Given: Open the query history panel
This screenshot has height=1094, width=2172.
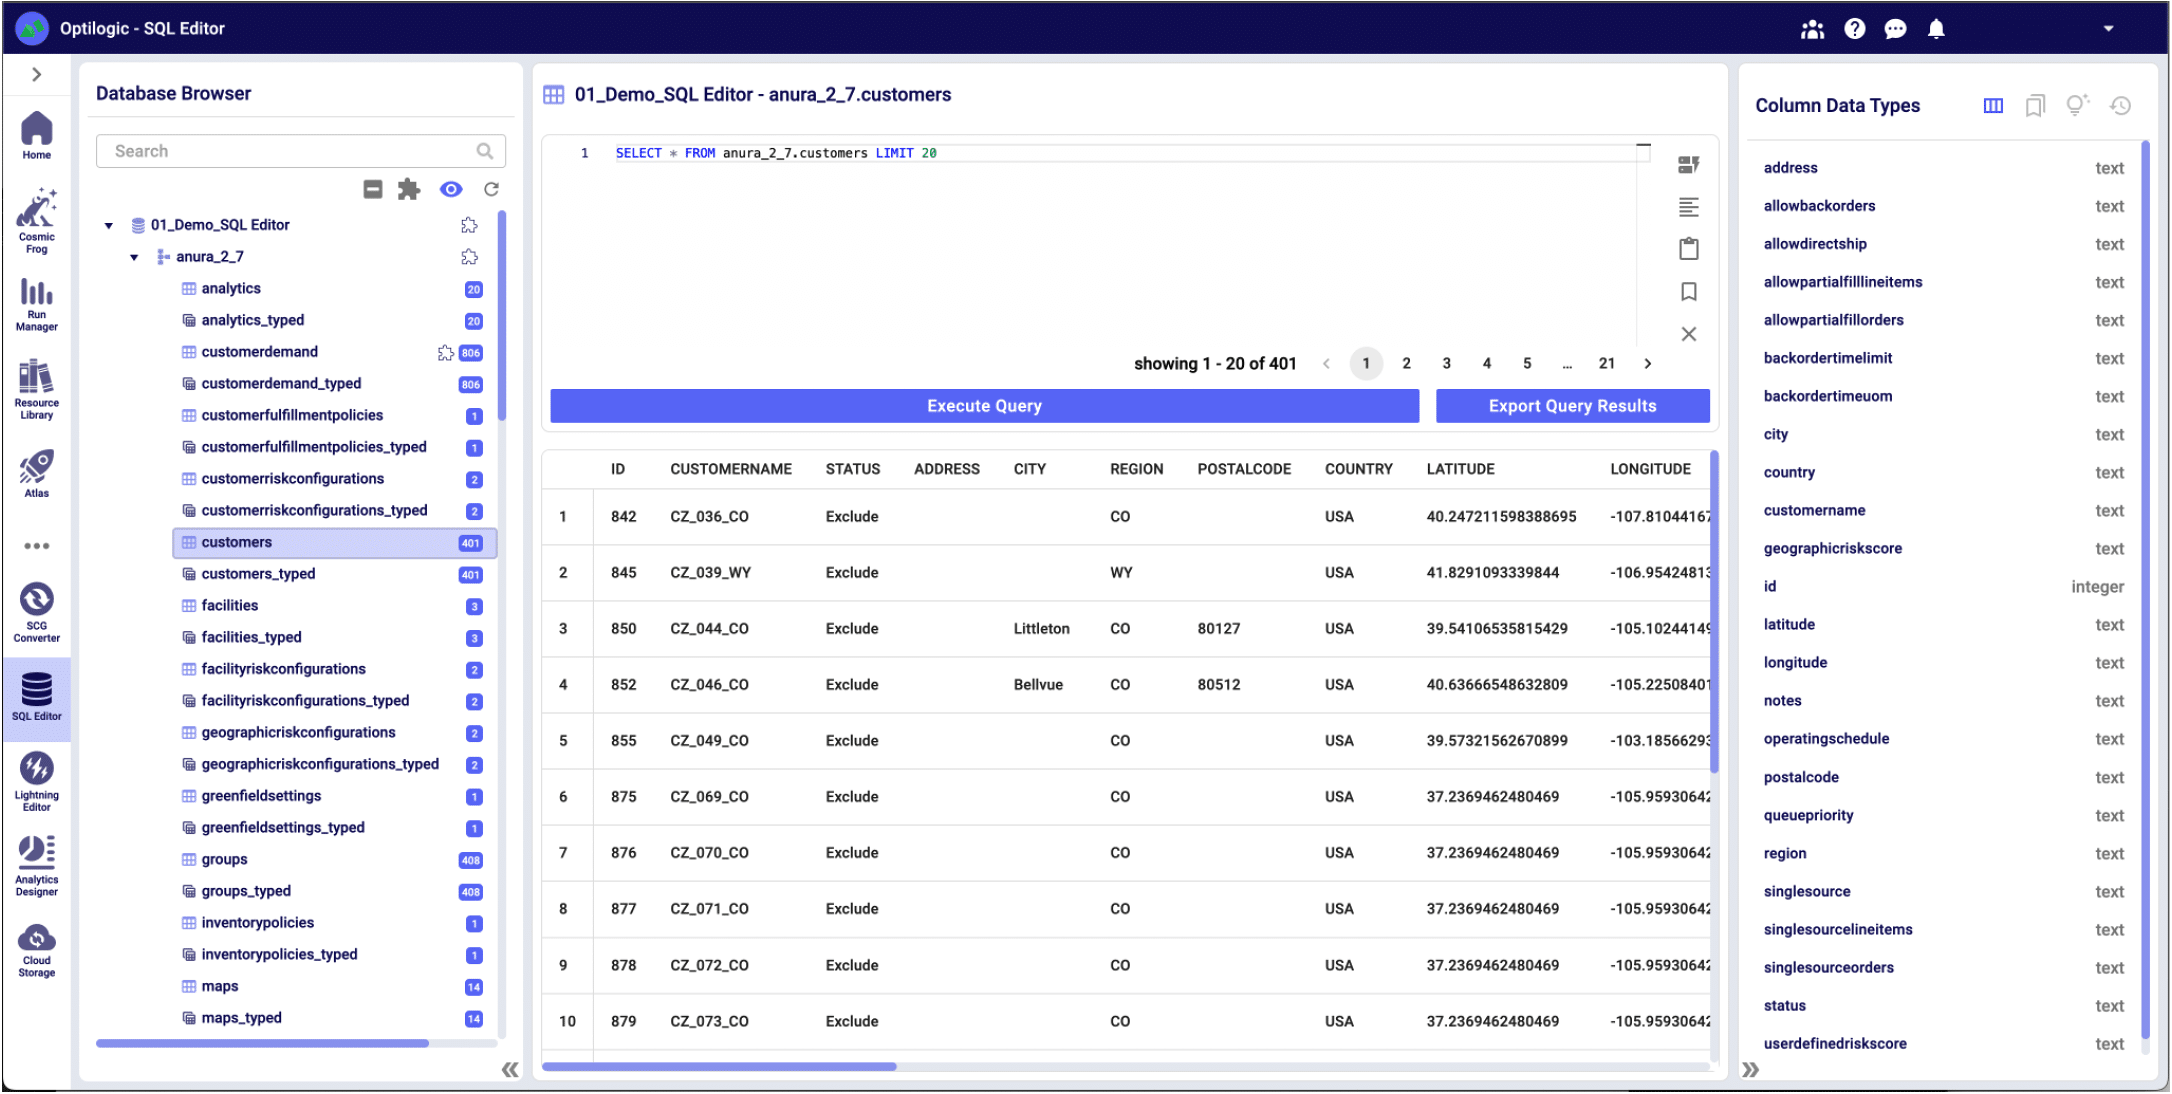Looking at the screenshot, I should pos(2120,105).
